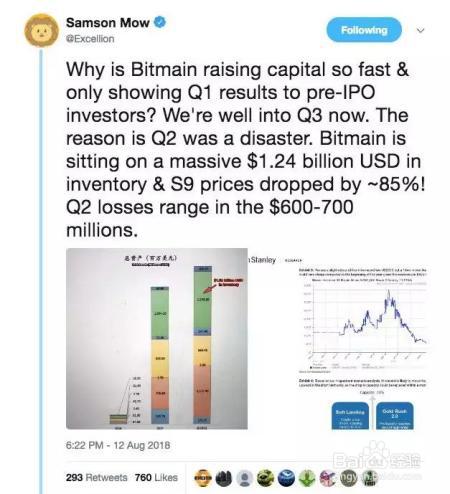Open the green arrow liker avatar
The width and height of the screenshot is (450, 494).
click(x=307, y=478)
